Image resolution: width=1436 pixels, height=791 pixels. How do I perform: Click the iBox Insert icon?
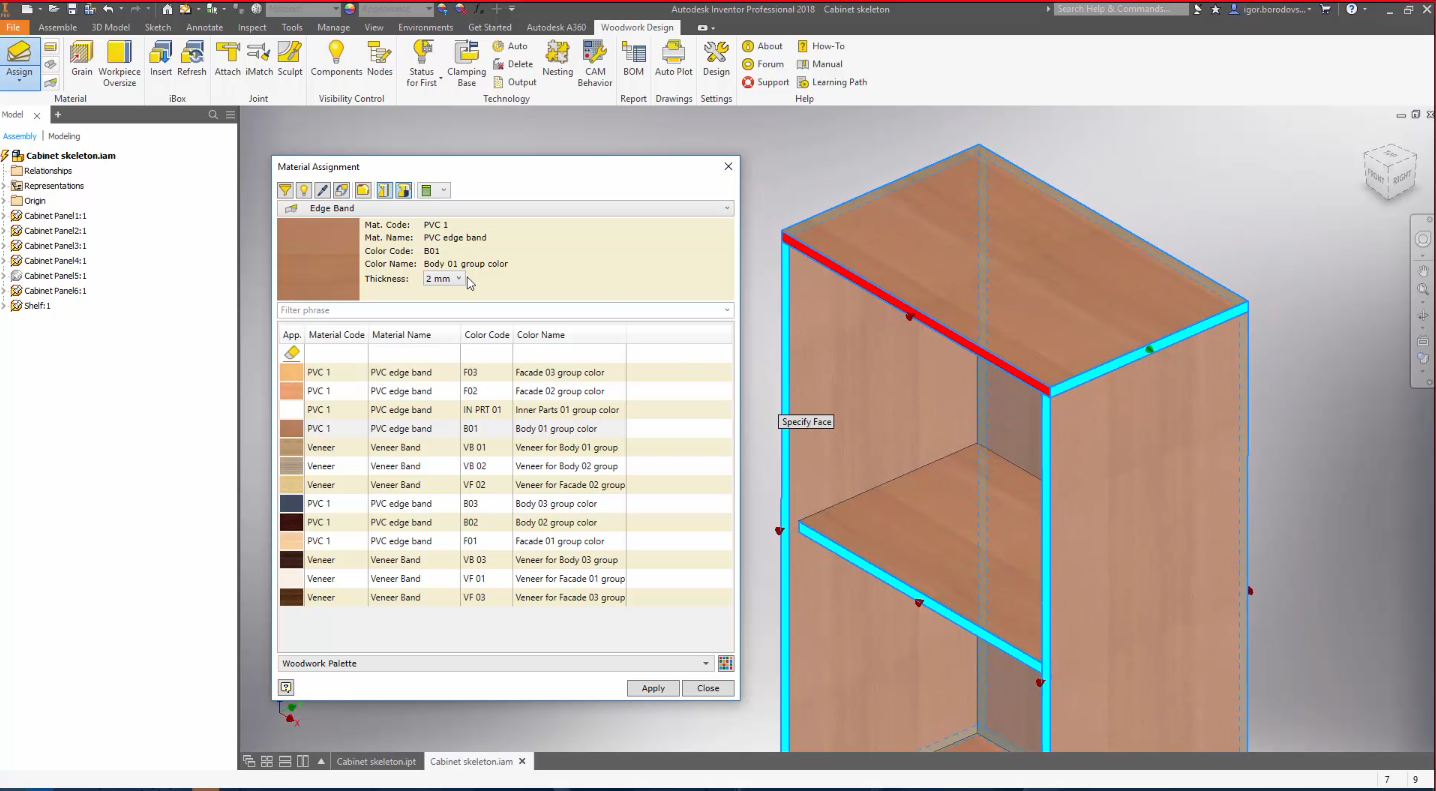pos(161,59)
